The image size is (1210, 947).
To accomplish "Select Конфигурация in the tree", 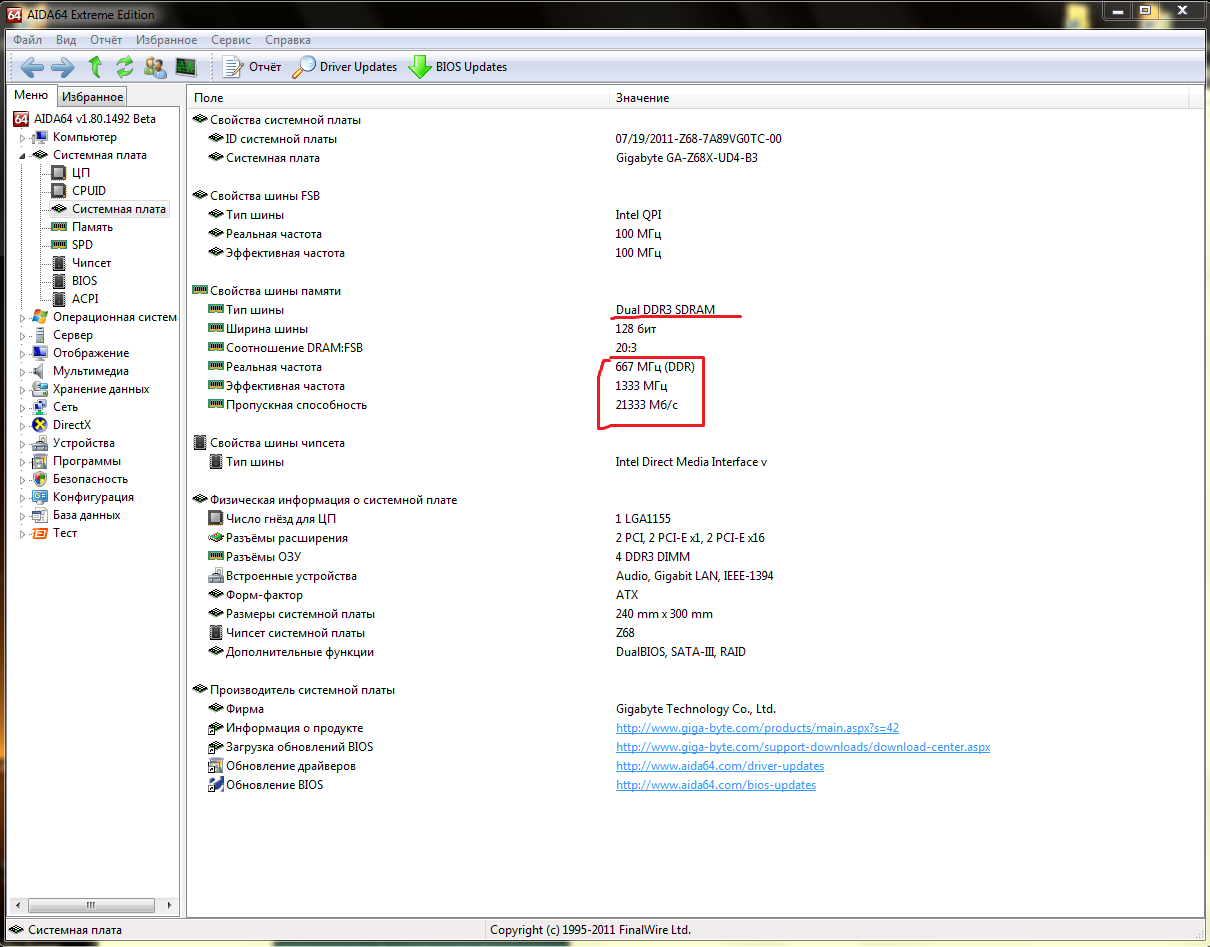I will coord(93,497).
